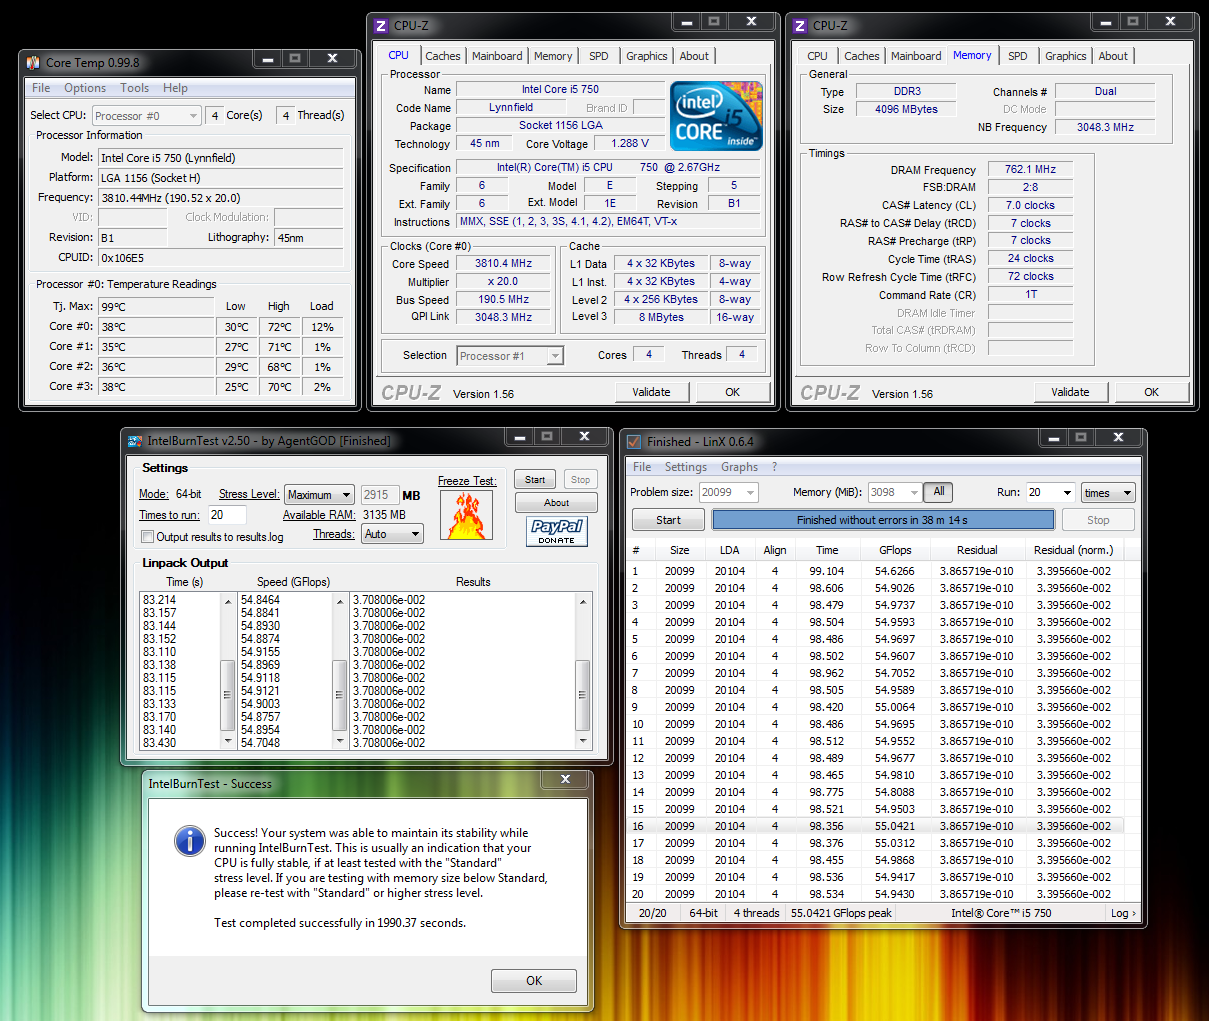
Task: Click the title icon of the CPU-Z window showing Timings
Action: [800, 26]
